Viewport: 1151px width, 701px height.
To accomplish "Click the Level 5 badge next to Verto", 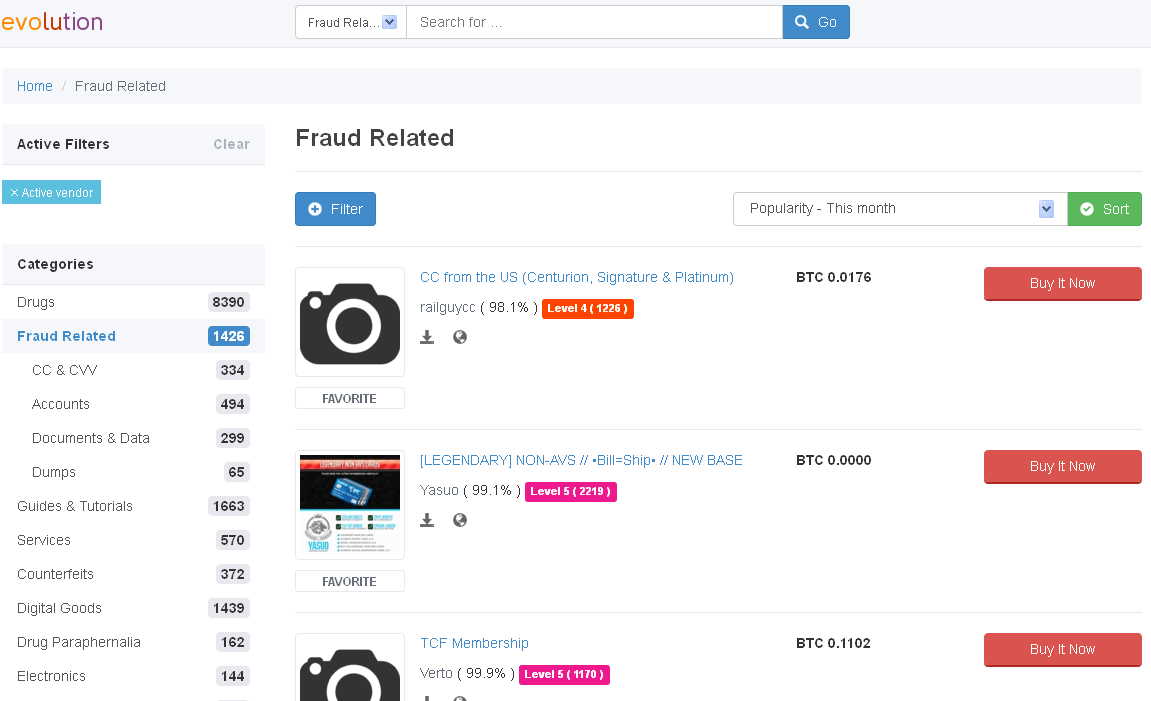I will pos(564,675).
